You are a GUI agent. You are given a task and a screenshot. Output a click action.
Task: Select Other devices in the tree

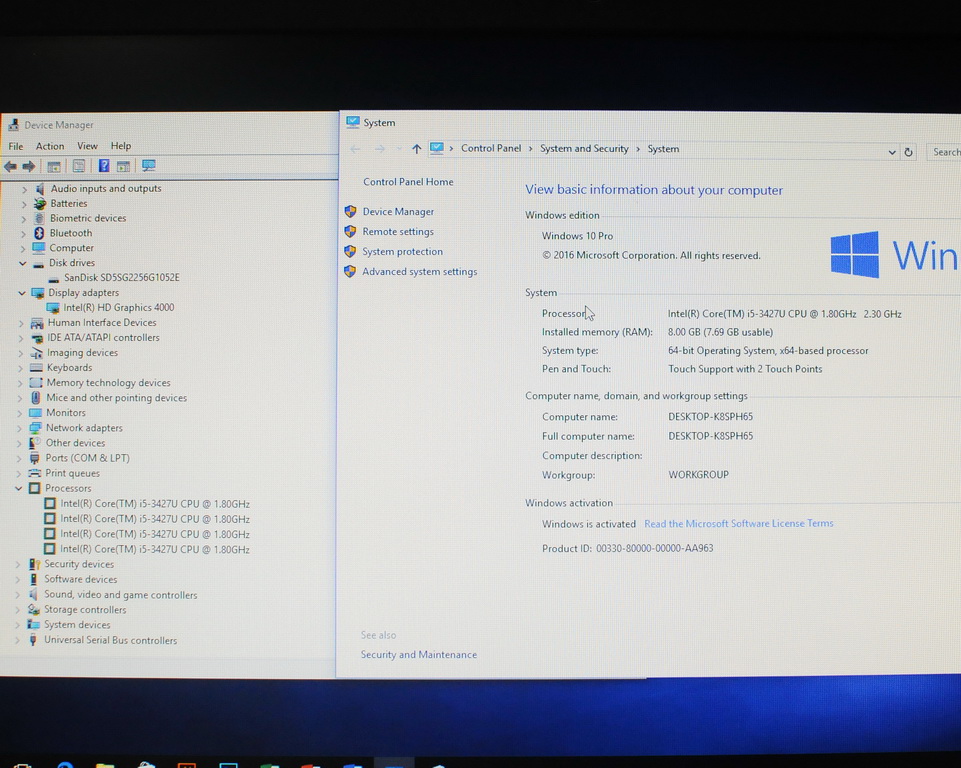point(75,443)
